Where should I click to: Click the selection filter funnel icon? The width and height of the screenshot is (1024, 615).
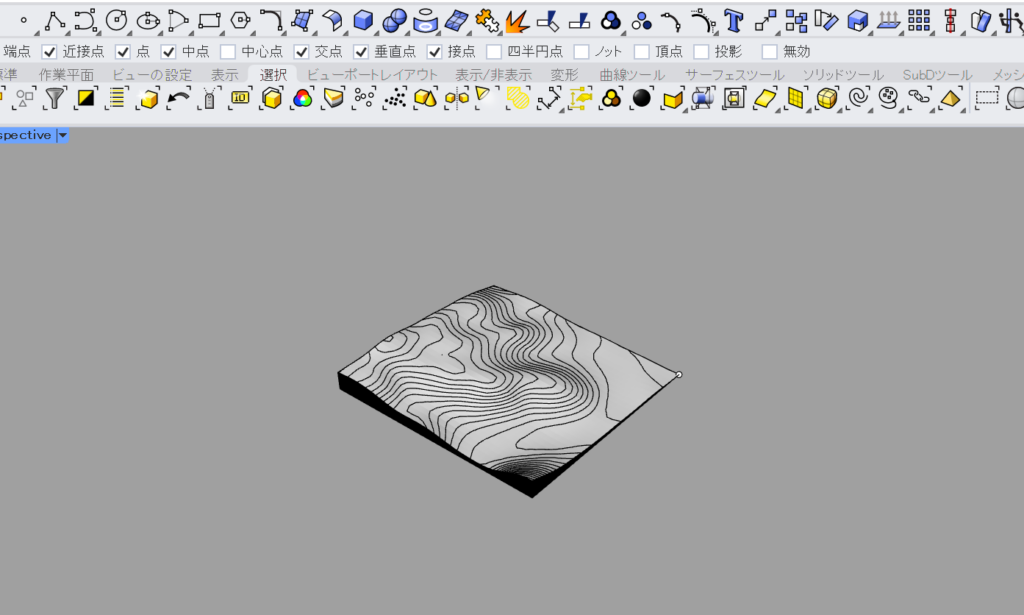tap(55, 97)
